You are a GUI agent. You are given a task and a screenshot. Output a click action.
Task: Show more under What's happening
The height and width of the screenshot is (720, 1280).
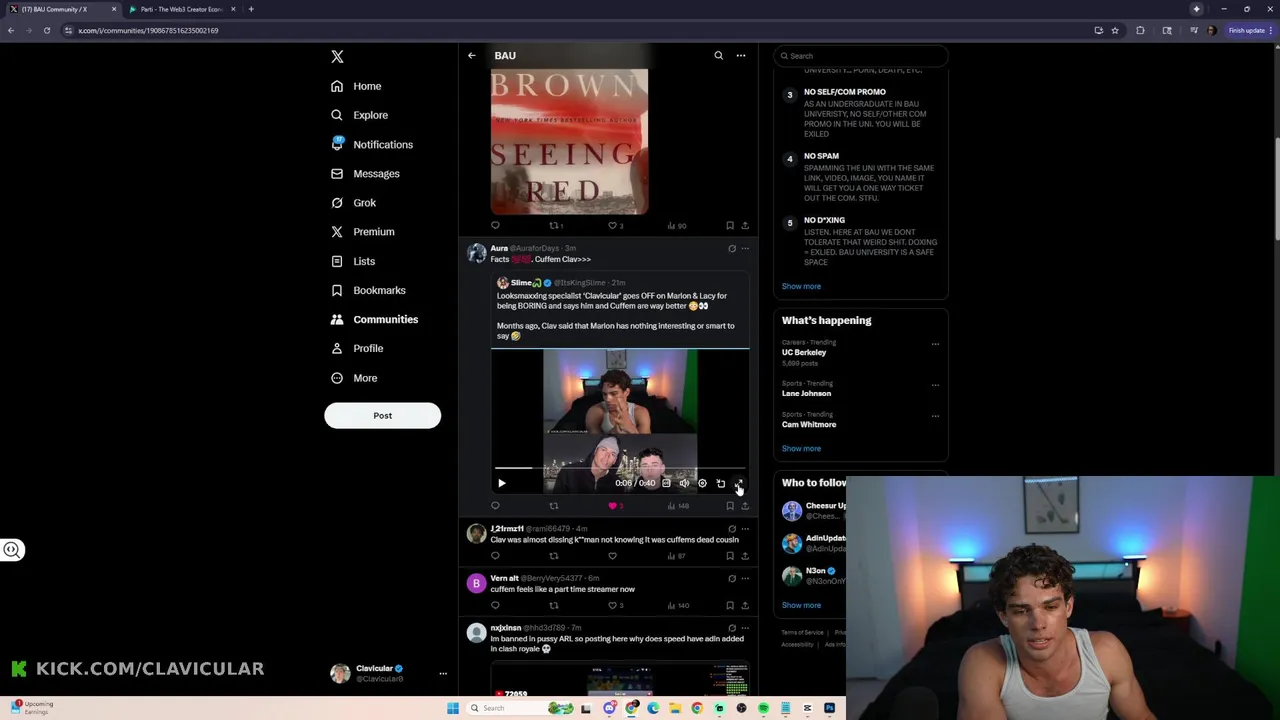click(x=801, y=448)
